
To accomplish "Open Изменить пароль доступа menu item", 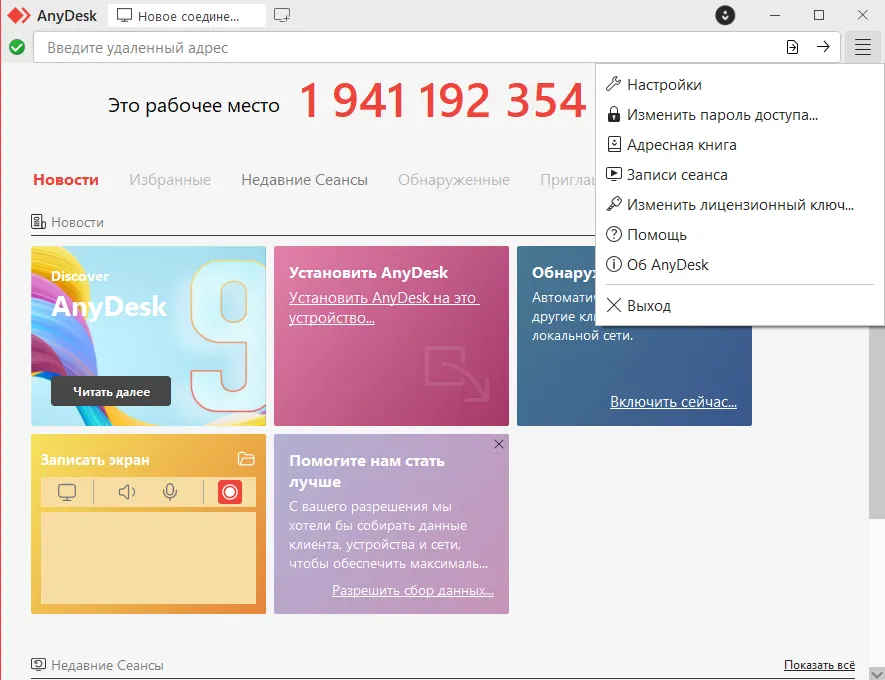I will (x=722, y=115).
